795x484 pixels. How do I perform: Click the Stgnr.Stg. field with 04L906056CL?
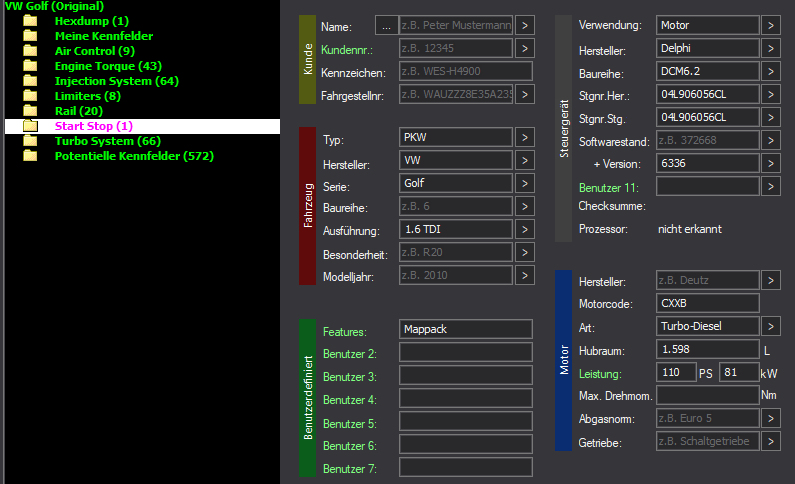click(708, 118)
